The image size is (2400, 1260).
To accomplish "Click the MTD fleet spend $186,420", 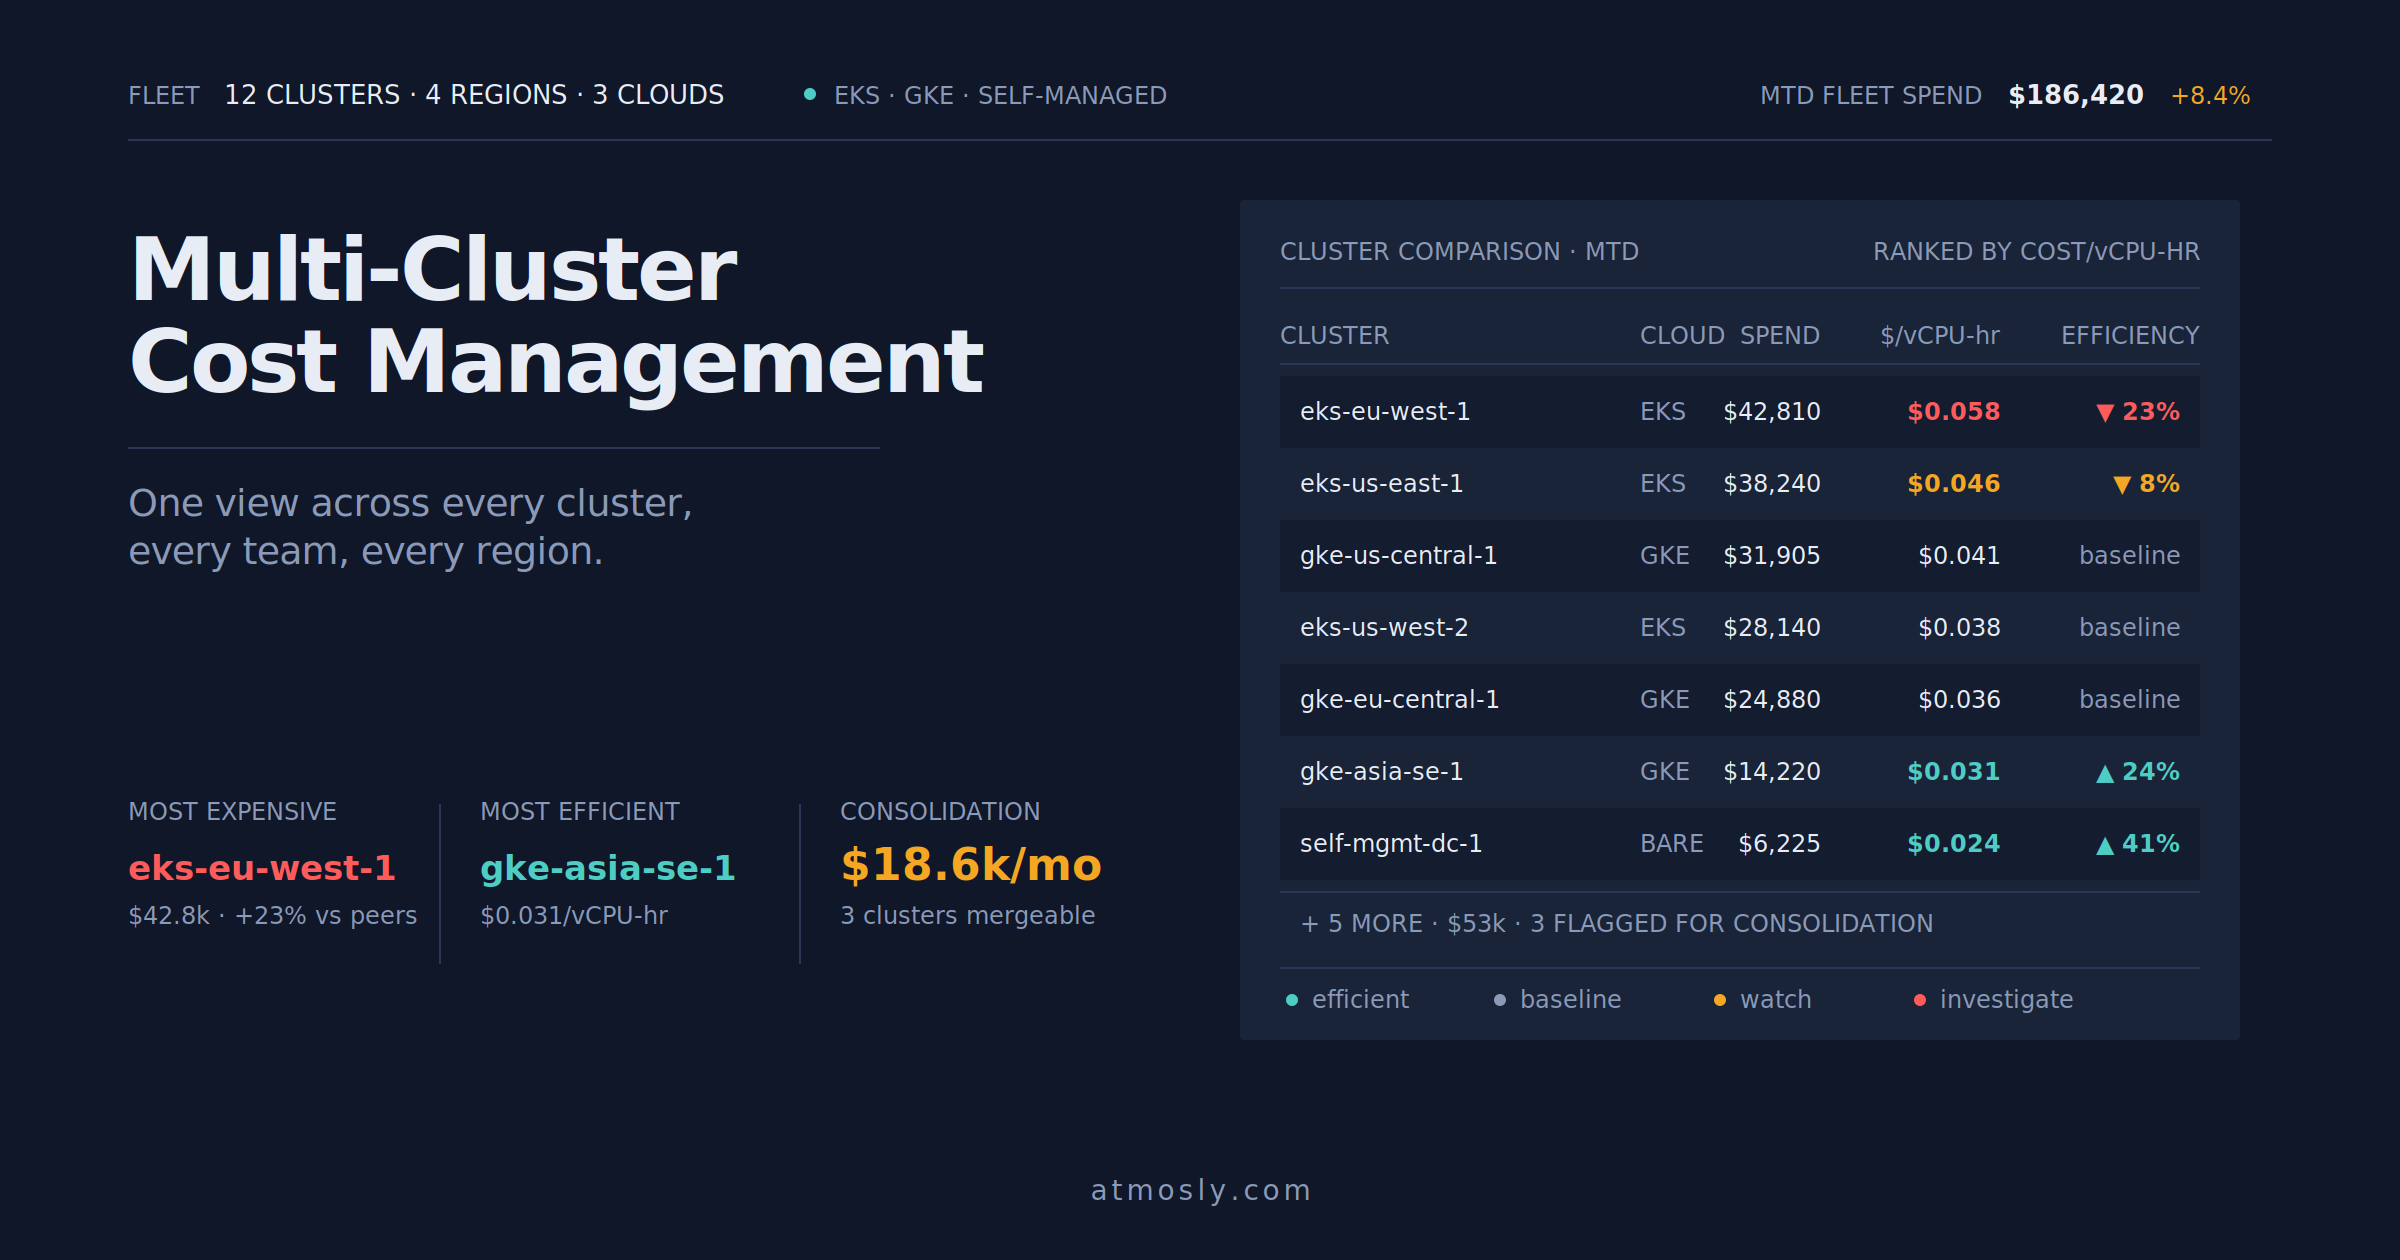I will pos(2076,95).
